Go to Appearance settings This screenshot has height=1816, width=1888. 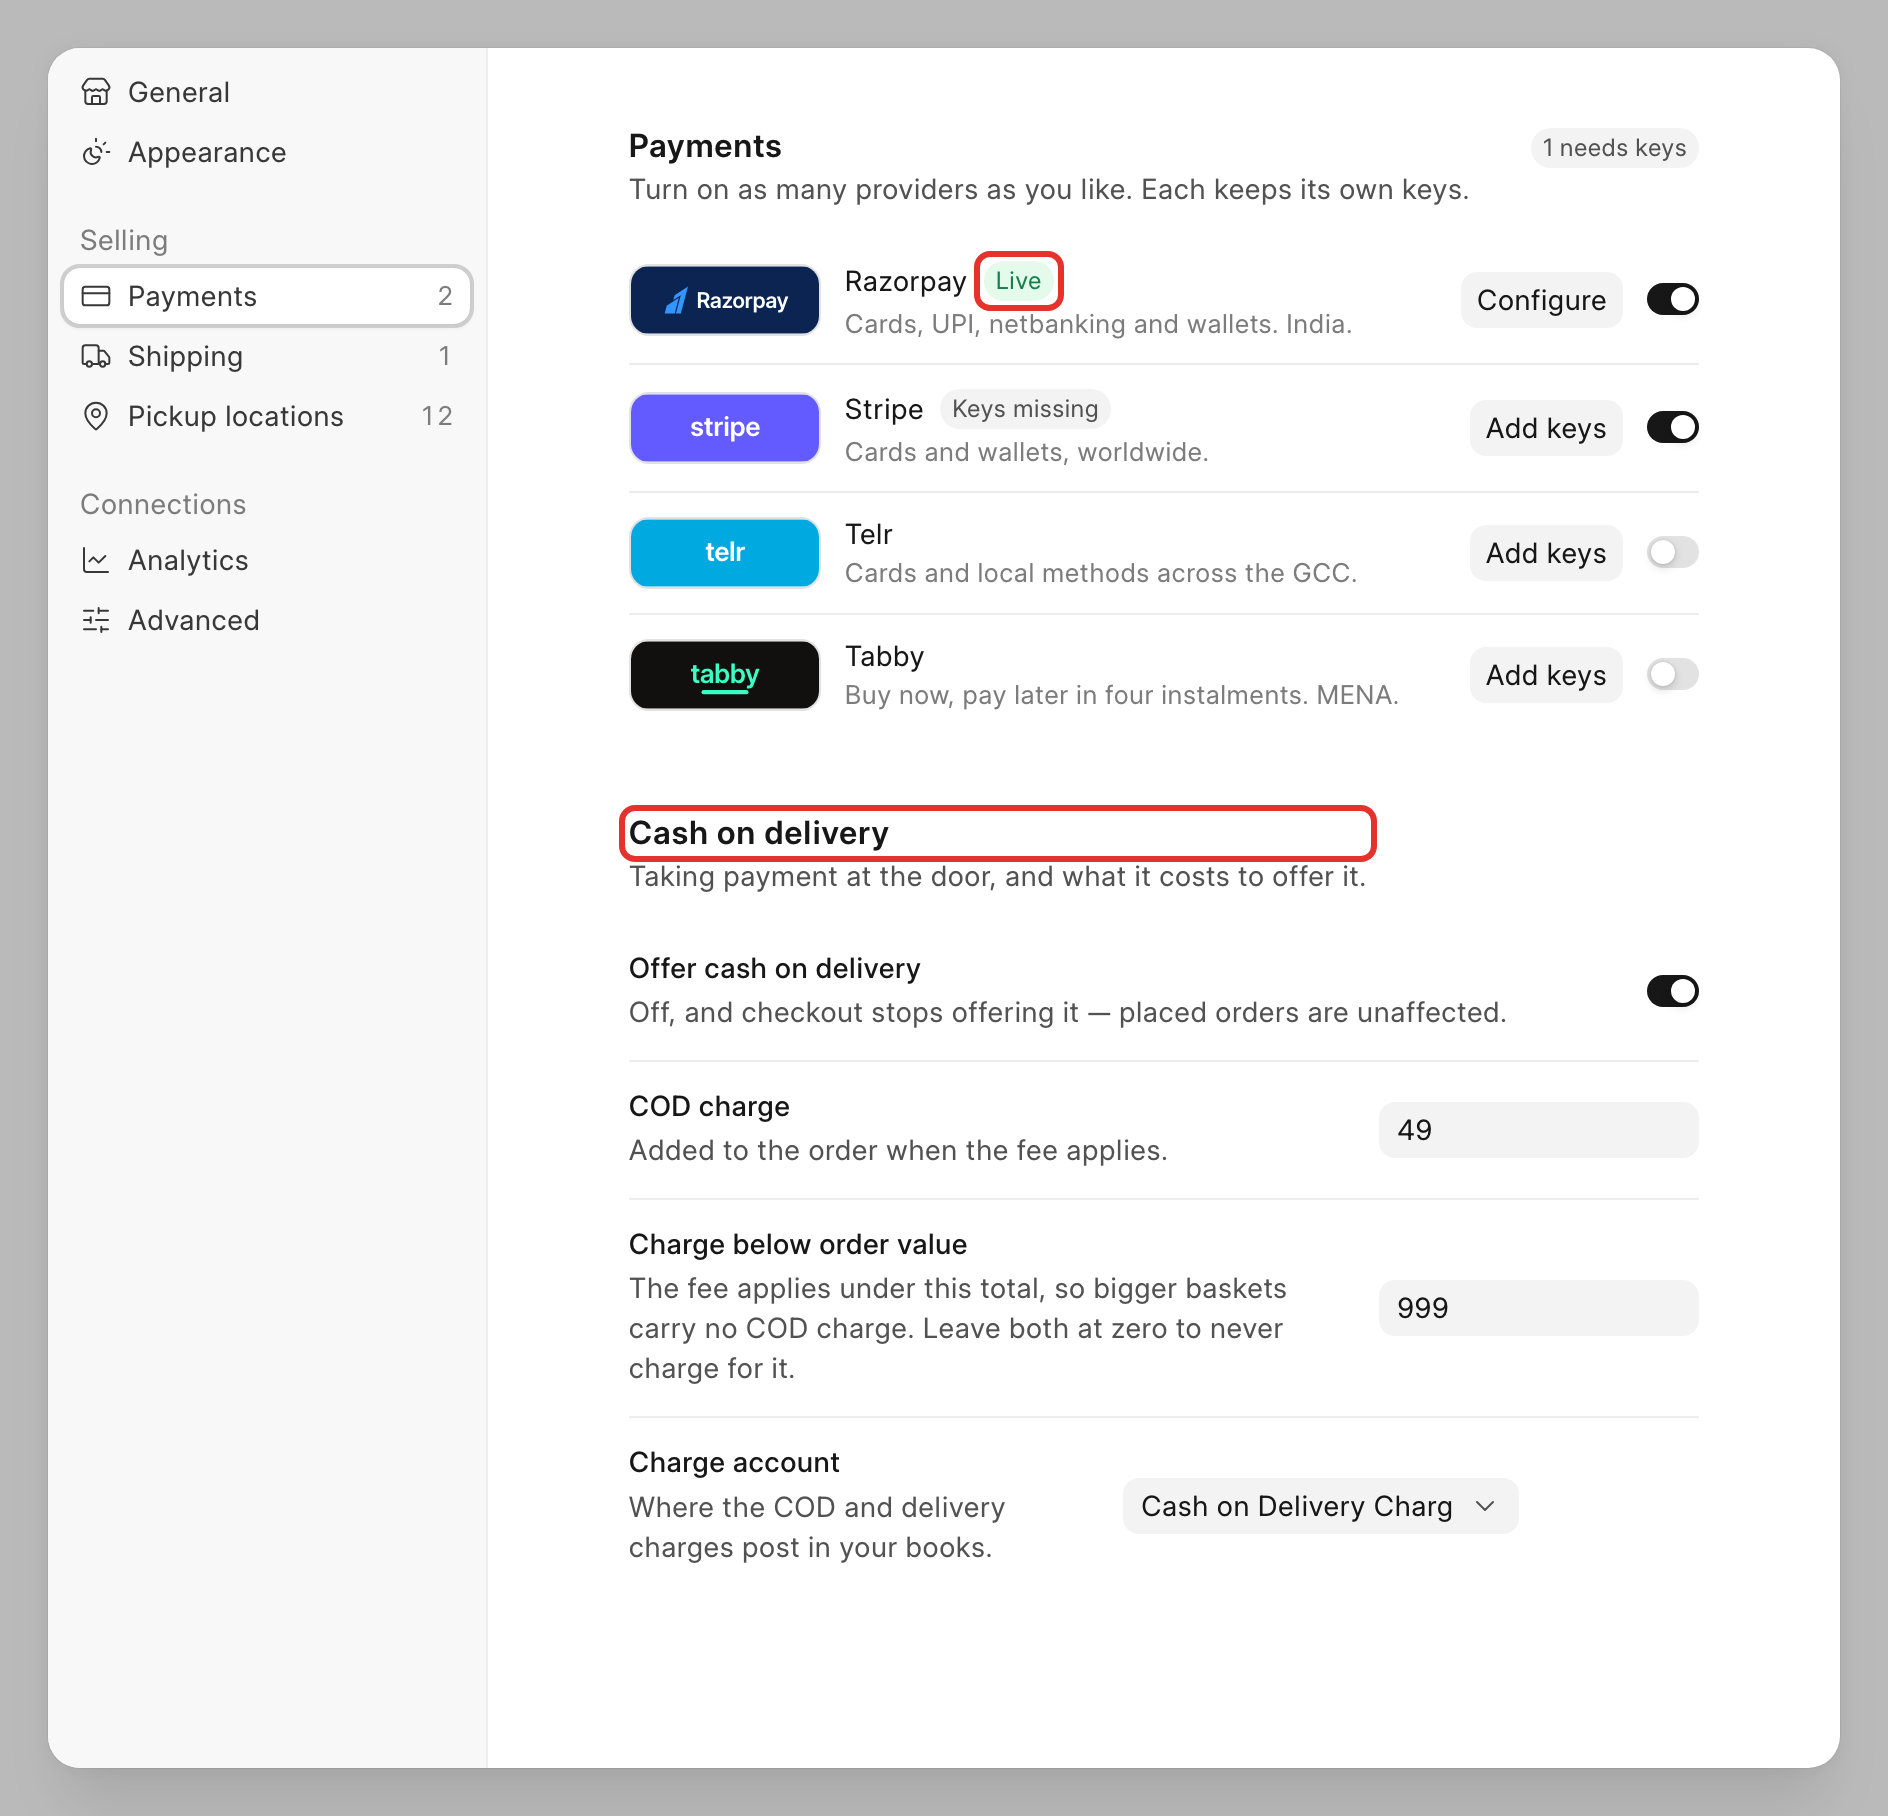point(267,152)
